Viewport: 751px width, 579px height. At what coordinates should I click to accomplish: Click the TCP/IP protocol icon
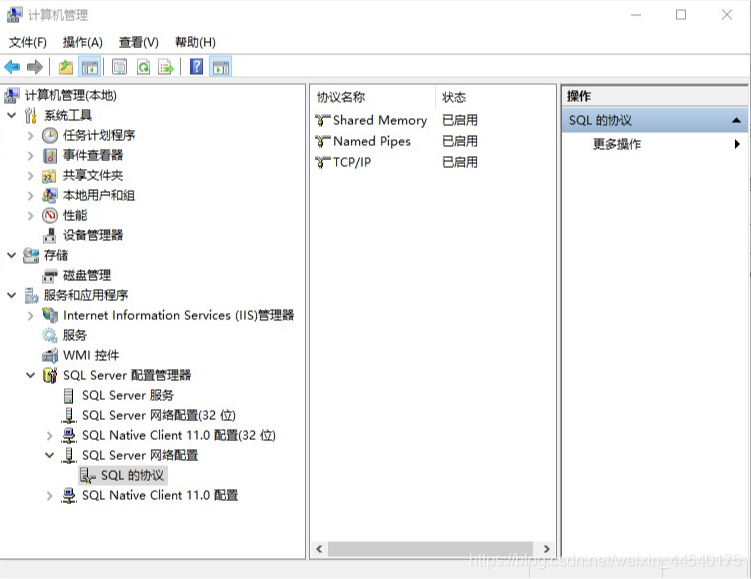coord(323,162)
